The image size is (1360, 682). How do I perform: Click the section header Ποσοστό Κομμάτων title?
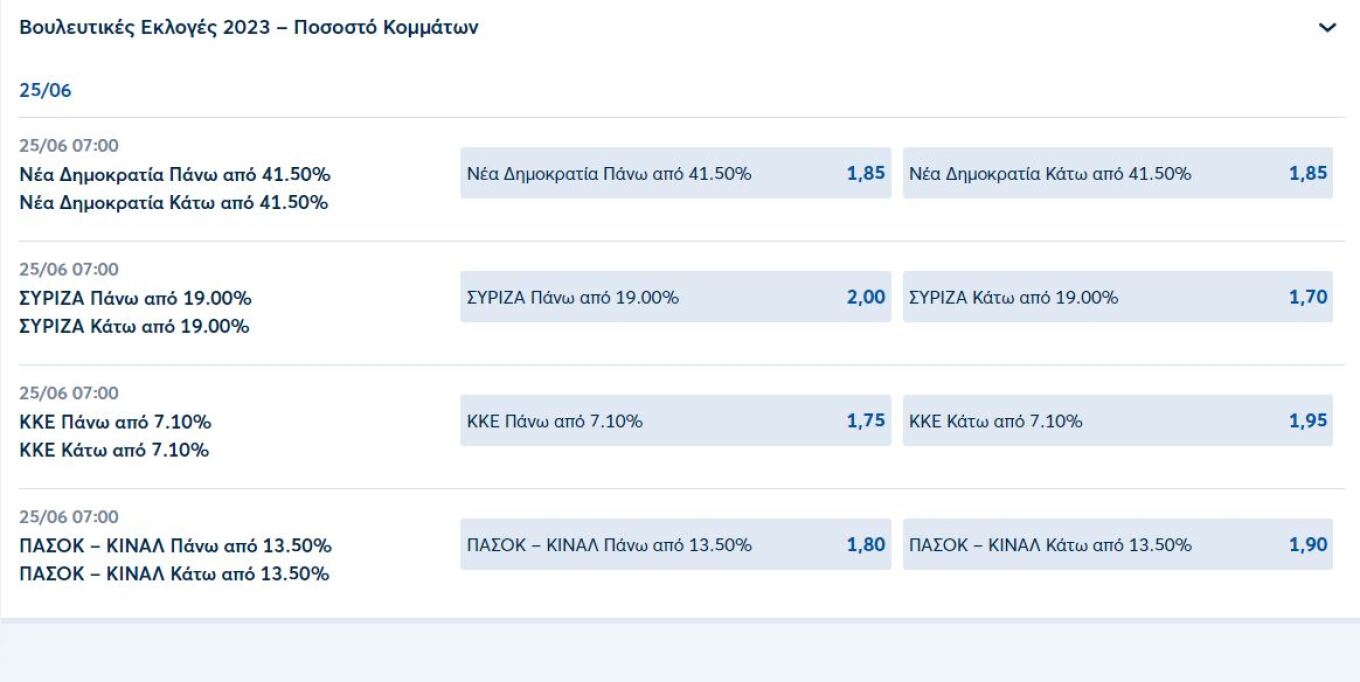tap(248, 28)
